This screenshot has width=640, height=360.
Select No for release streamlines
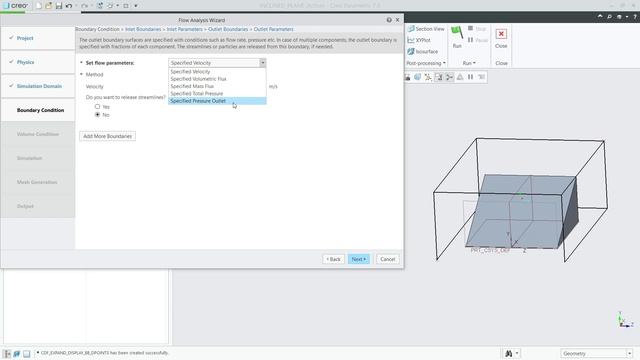tap(97, 115)
